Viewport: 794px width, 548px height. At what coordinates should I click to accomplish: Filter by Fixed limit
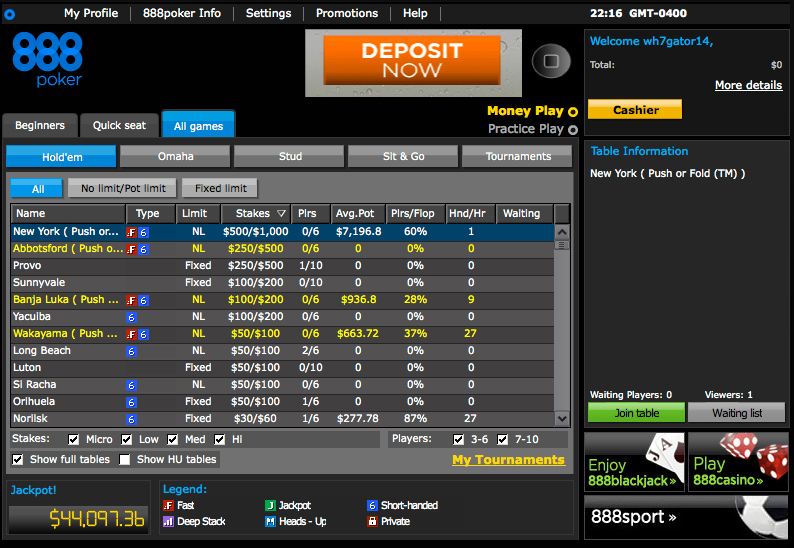pos(220,188)
